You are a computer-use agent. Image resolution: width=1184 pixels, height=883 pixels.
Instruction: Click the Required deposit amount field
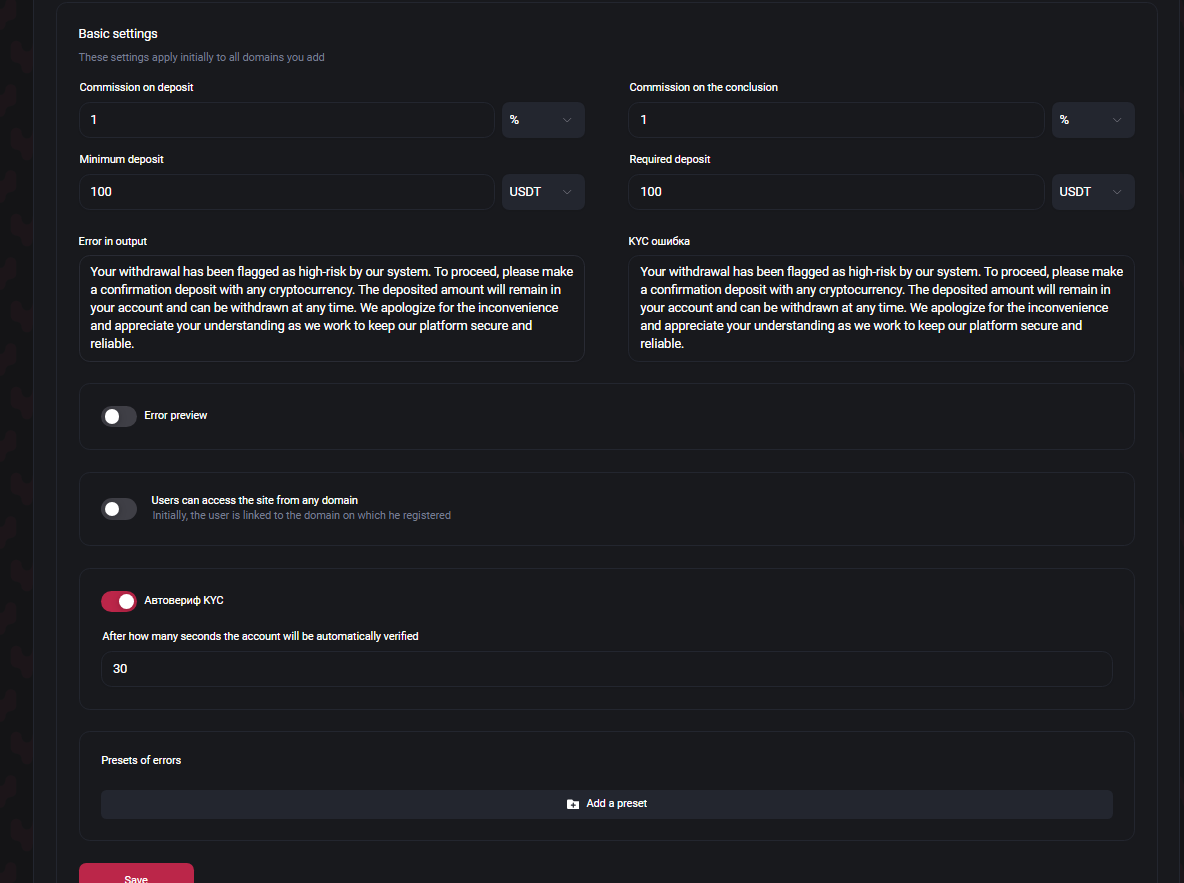pos(836,192)
